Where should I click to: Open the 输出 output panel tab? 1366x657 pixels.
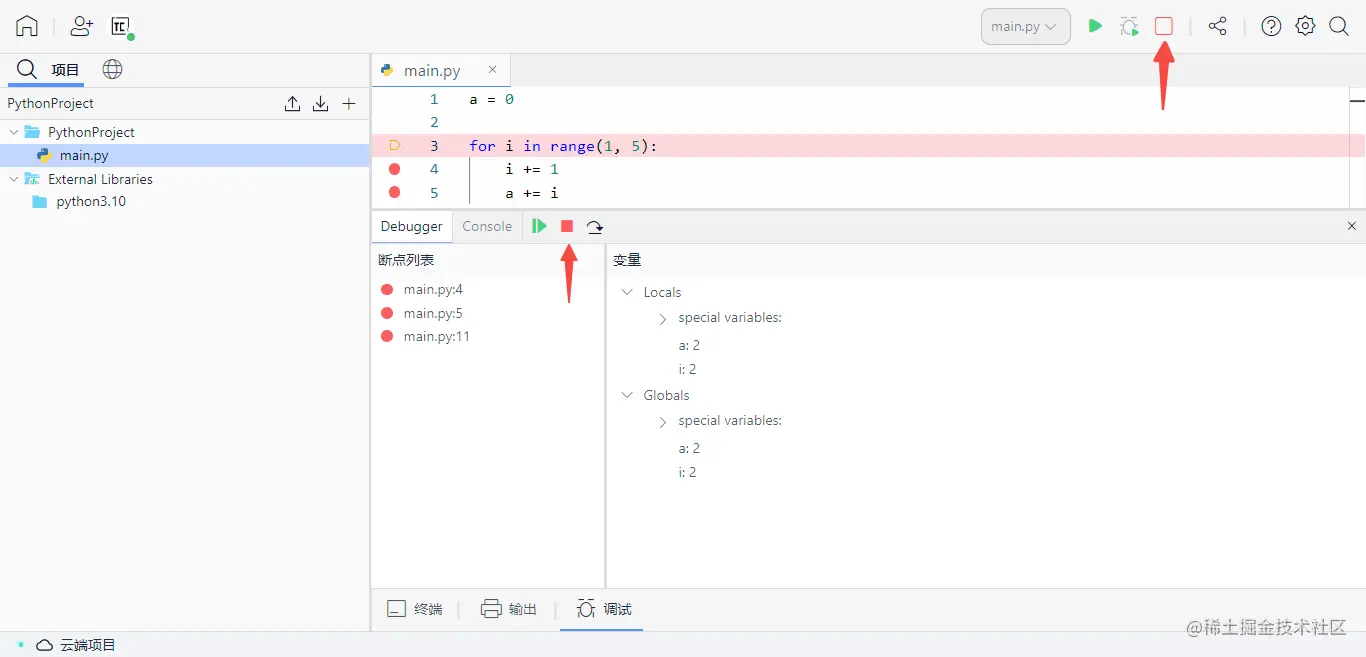click(509, 609)
